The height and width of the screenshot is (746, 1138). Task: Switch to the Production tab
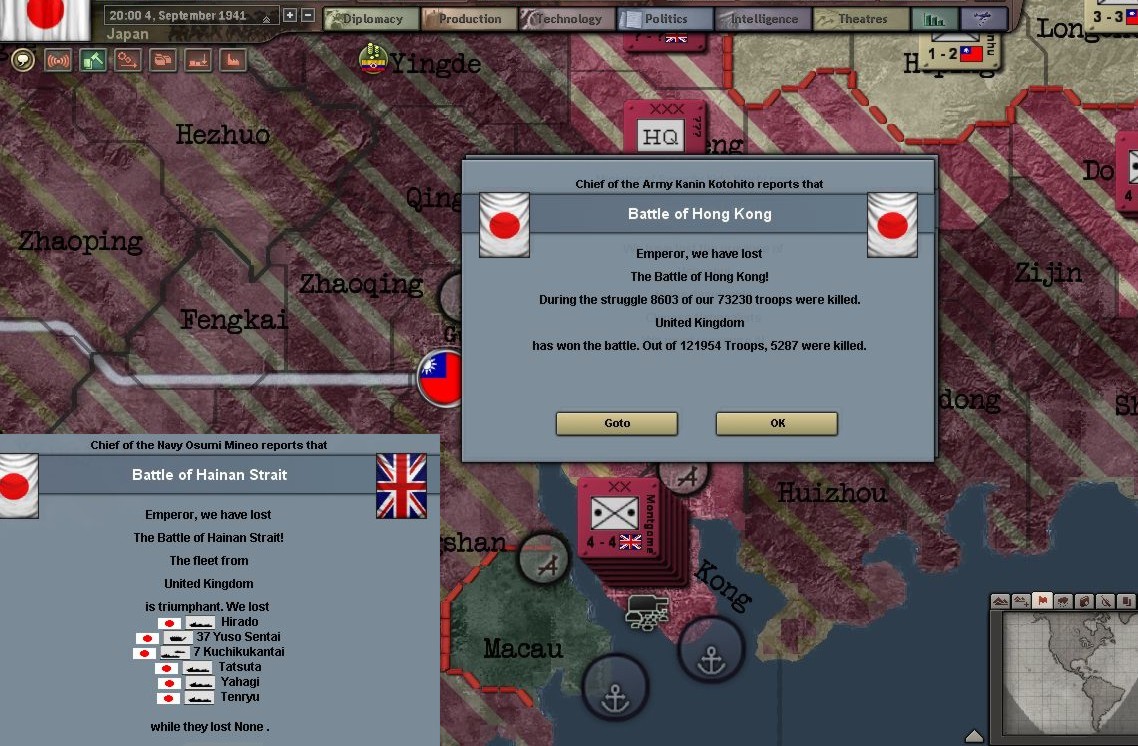467,19
